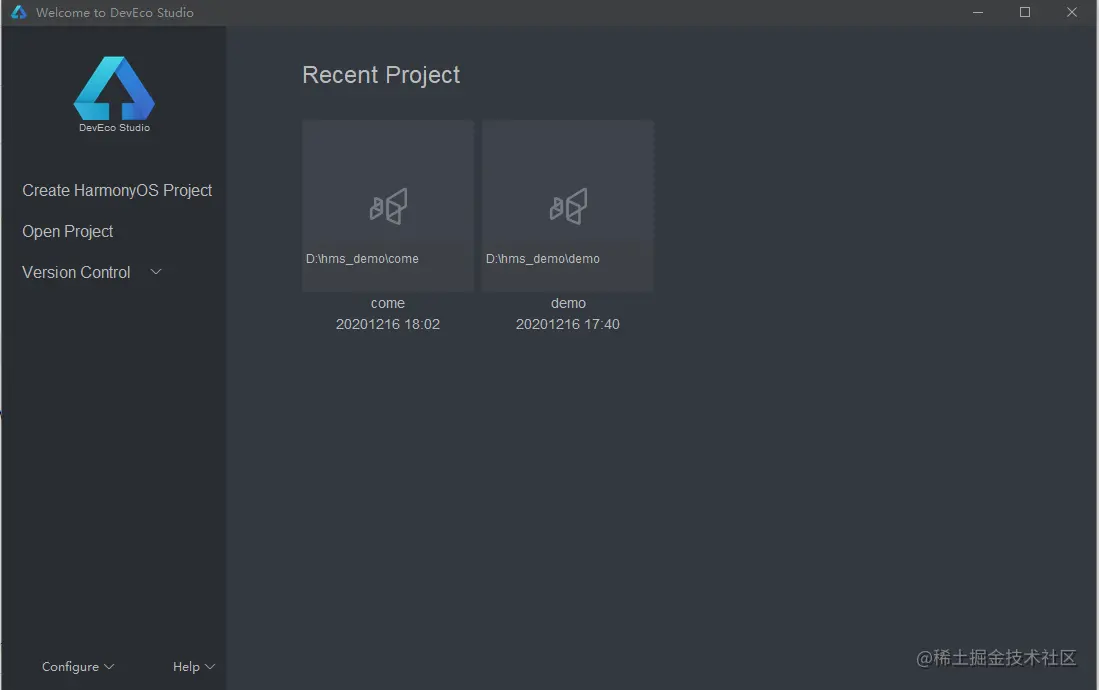This screenshot has height=690, width=1099.
Task: Click the DevEco Studio logo in sidebar
Action: click(x=114, y=94)
